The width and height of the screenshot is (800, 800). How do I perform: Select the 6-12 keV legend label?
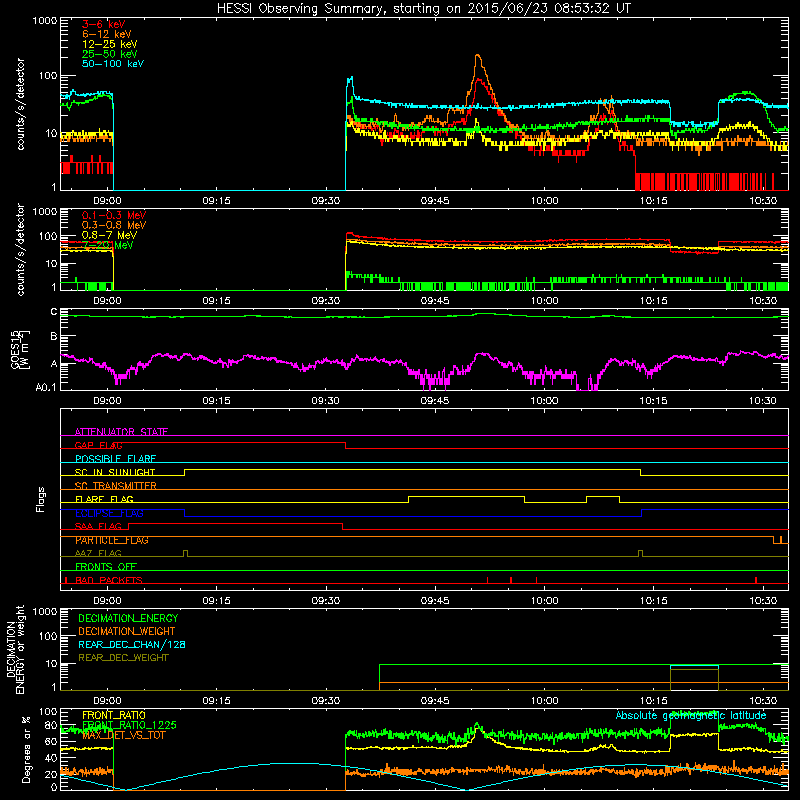click(107, 34)
